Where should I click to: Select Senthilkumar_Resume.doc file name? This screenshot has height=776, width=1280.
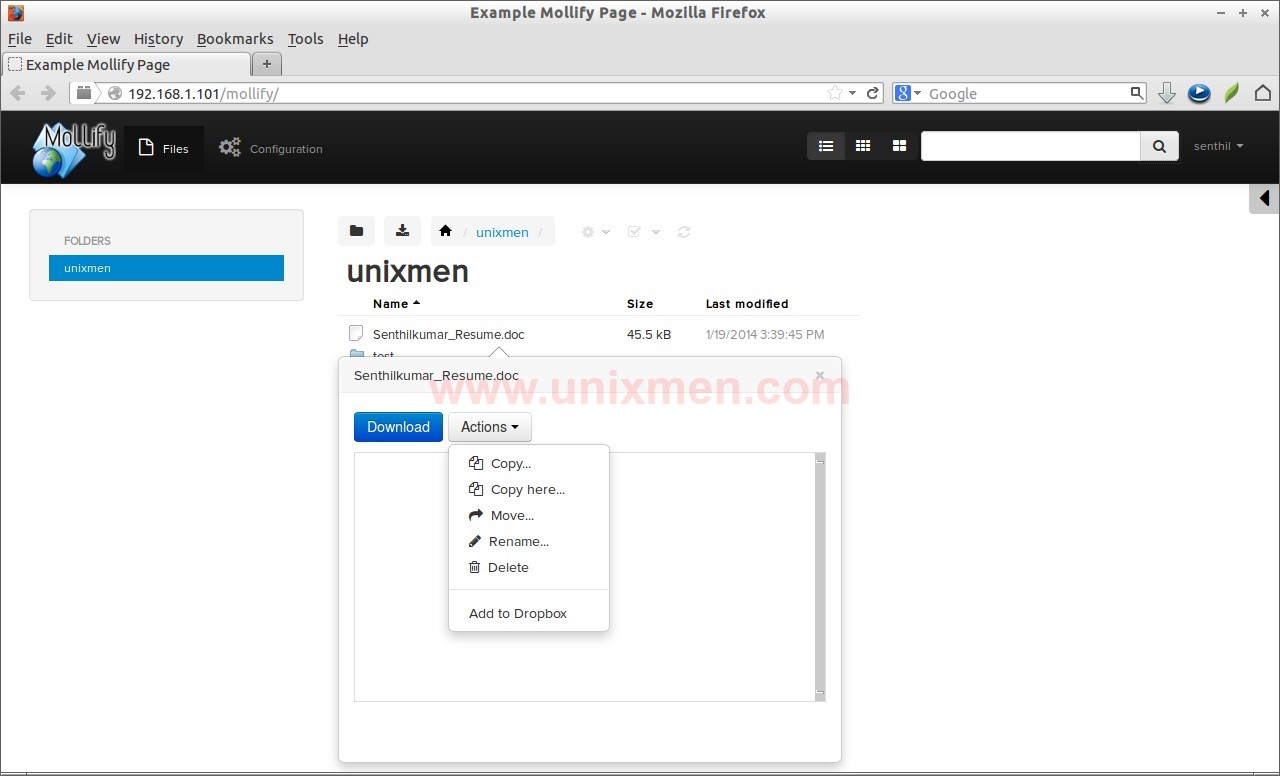pyautogui.click(x=448, y=334)
